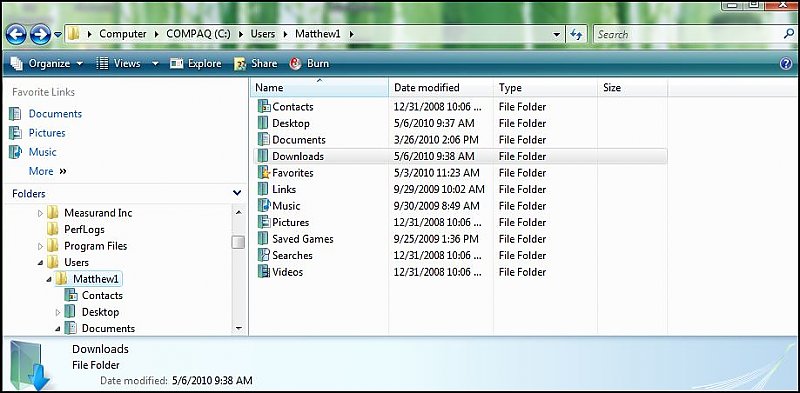Screen dimensions: 800x393
Task: Open the Organize menu
Action: [x=46, y=64]
